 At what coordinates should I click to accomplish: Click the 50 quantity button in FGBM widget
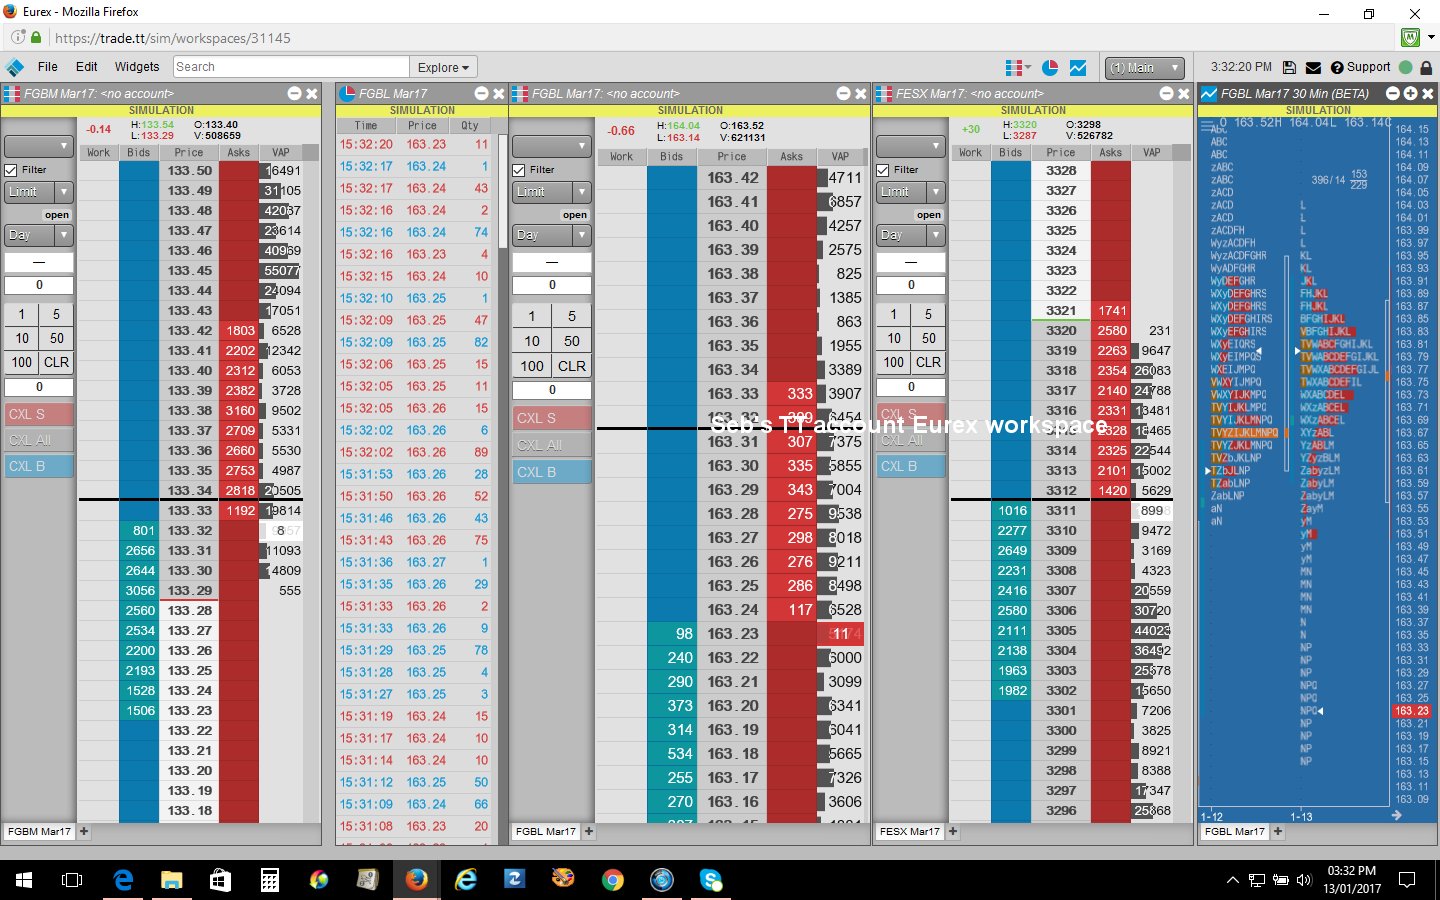coord(57,338)
